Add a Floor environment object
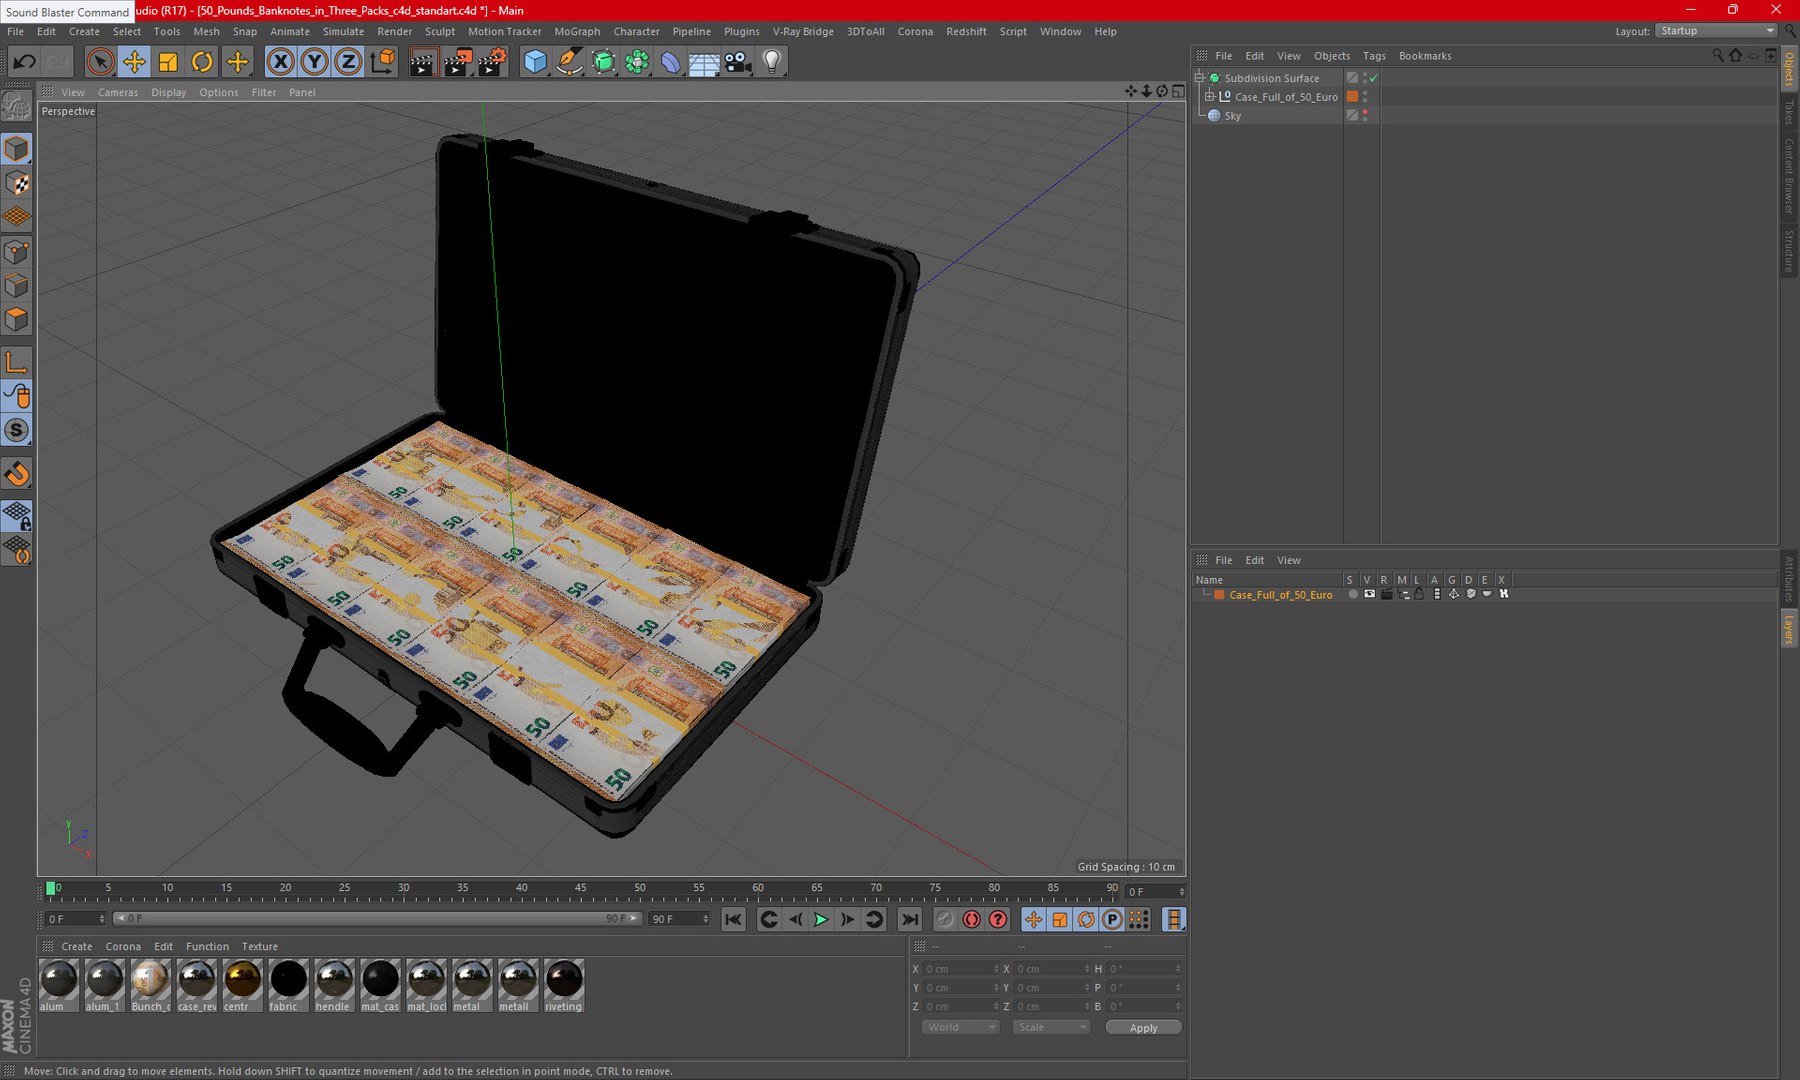The image size is (1800, 1080). click(x=704, y=62)
